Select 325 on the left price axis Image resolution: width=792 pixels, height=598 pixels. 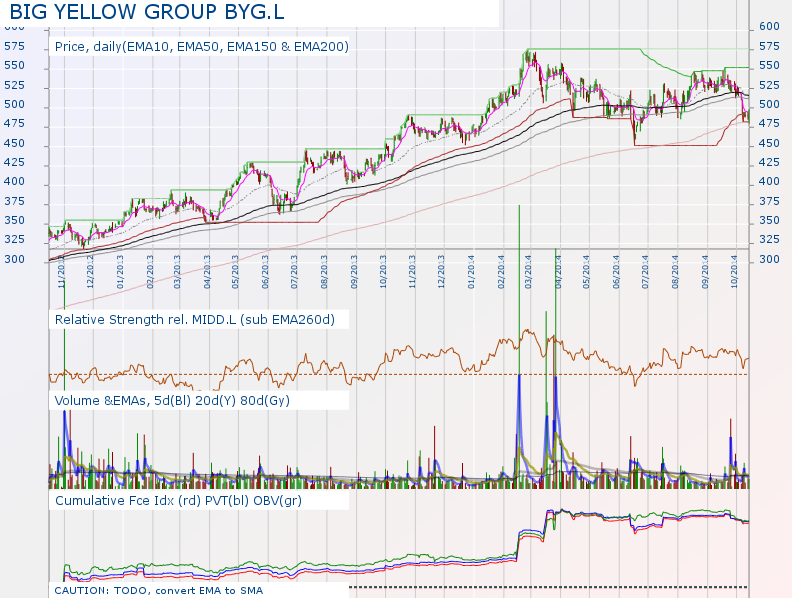[14, 239]
